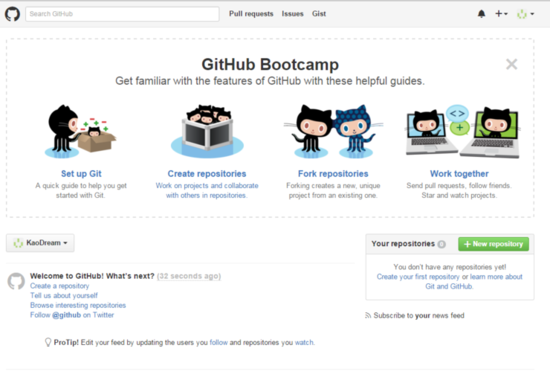The width and height of the screenshot is (550, 374).
Task: Open Follow @github on Twitter link
Action: [x=72, y=315]
